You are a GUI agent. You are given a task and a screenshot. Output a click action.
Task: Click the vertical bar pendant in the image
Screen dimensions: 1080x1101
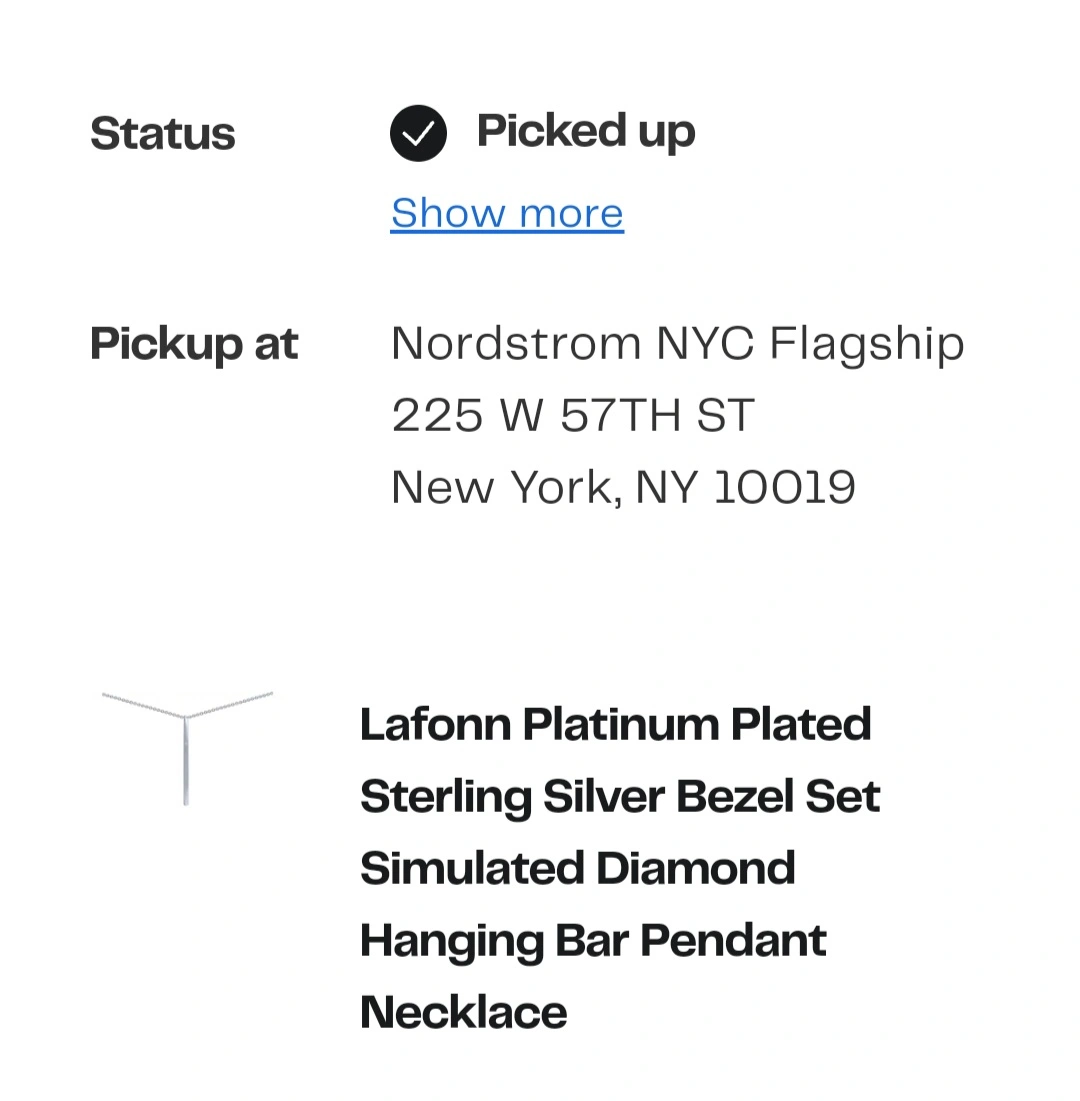coord(186,761)
